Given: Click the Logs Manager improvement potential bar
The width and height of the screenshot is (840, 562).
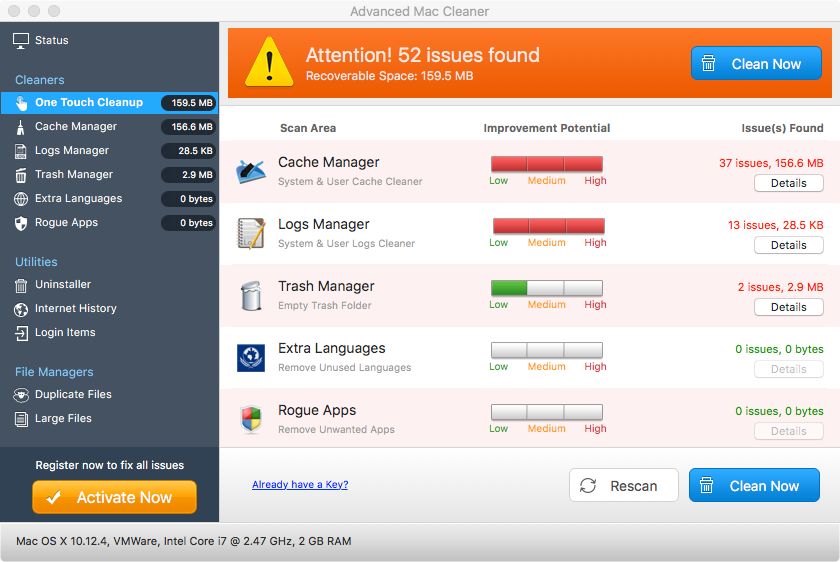Looking at the screenshot, I should tap(549, 226).
